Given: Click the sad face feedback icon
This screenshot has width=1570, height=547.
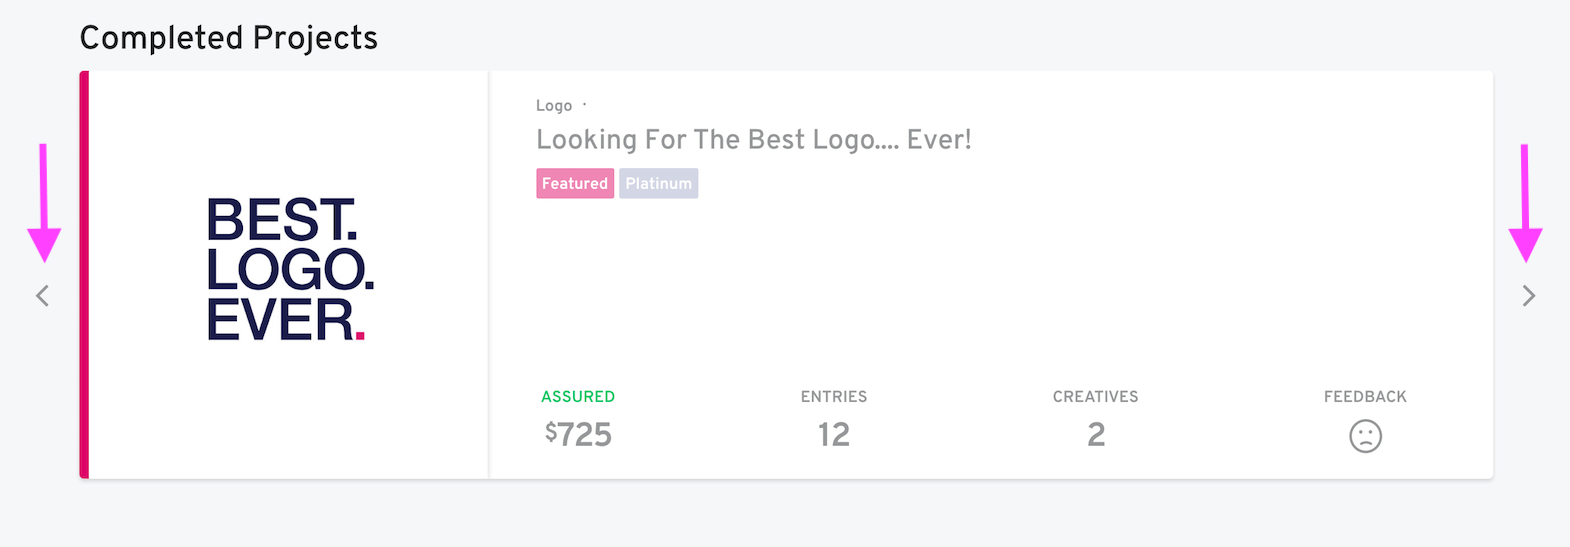Looking at the screenshot, I should tap(1365, 436).
